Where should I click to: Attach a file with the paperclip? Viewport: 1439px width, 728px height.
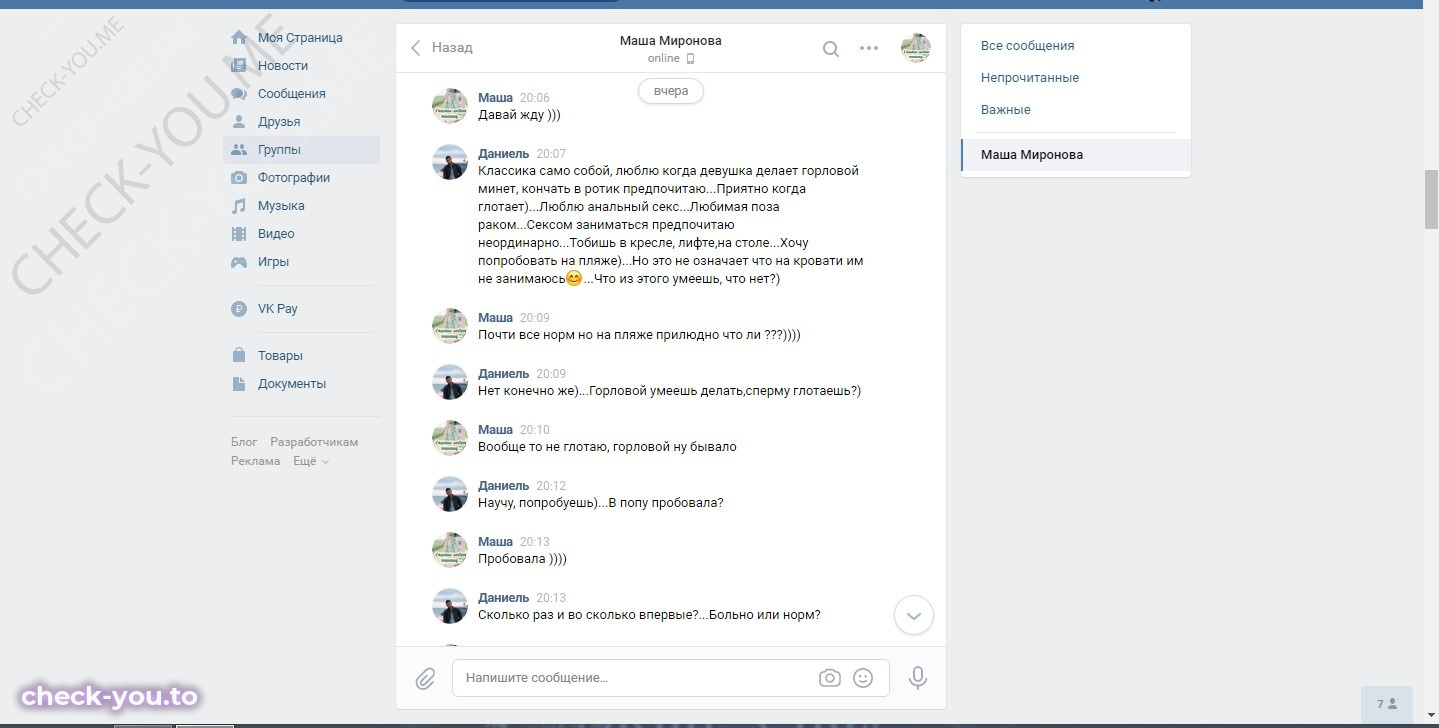[x=425, y=679]
